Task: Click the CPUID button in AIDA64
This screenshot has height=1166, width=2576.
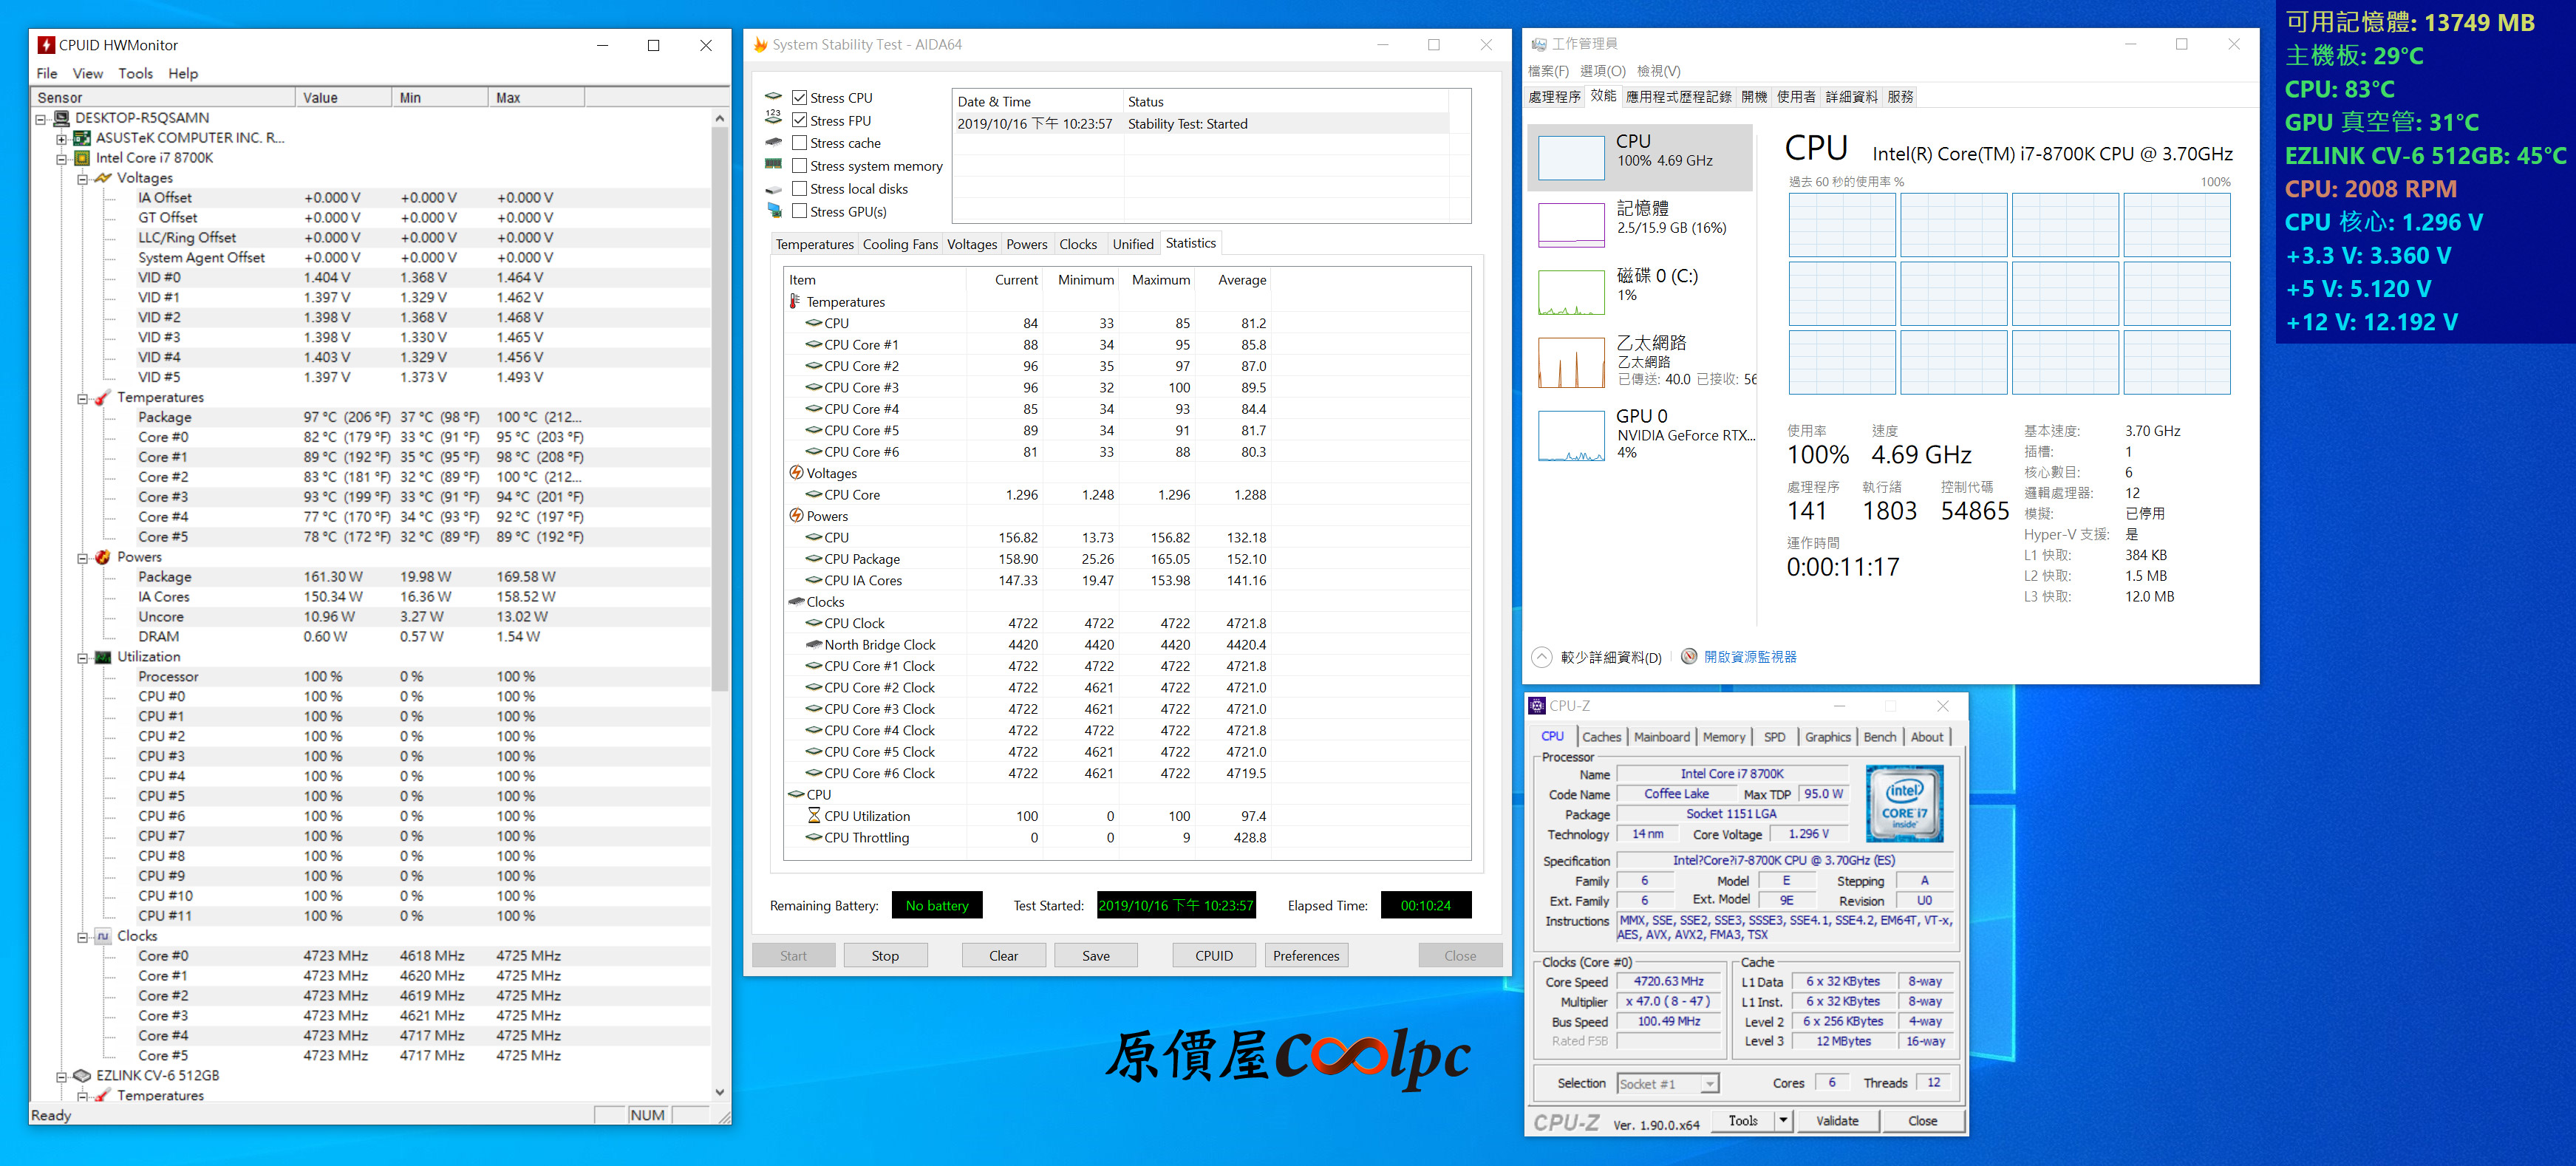Action: (x=1213, y=956)
